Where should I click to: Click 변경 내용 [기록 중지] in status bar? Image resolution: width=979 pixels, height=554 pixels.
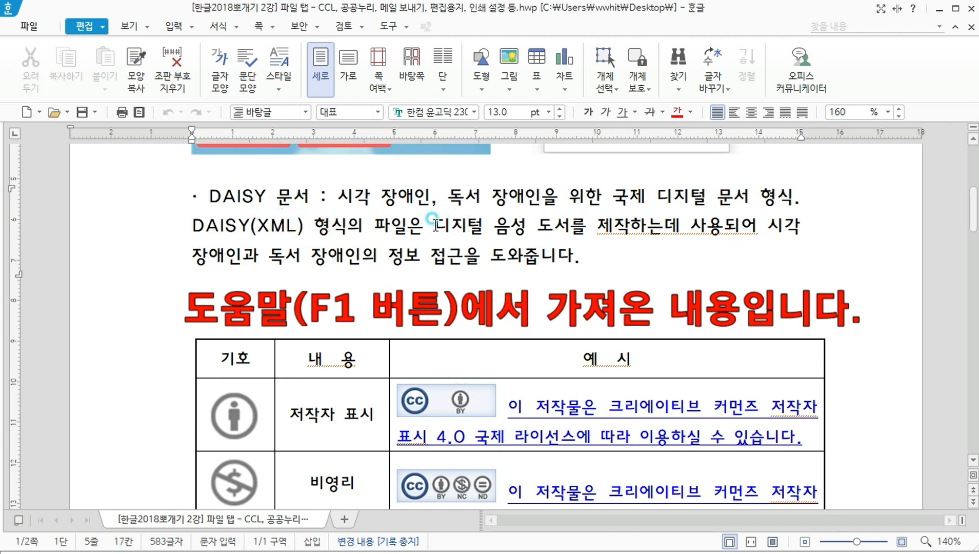(x=378, y=542)
